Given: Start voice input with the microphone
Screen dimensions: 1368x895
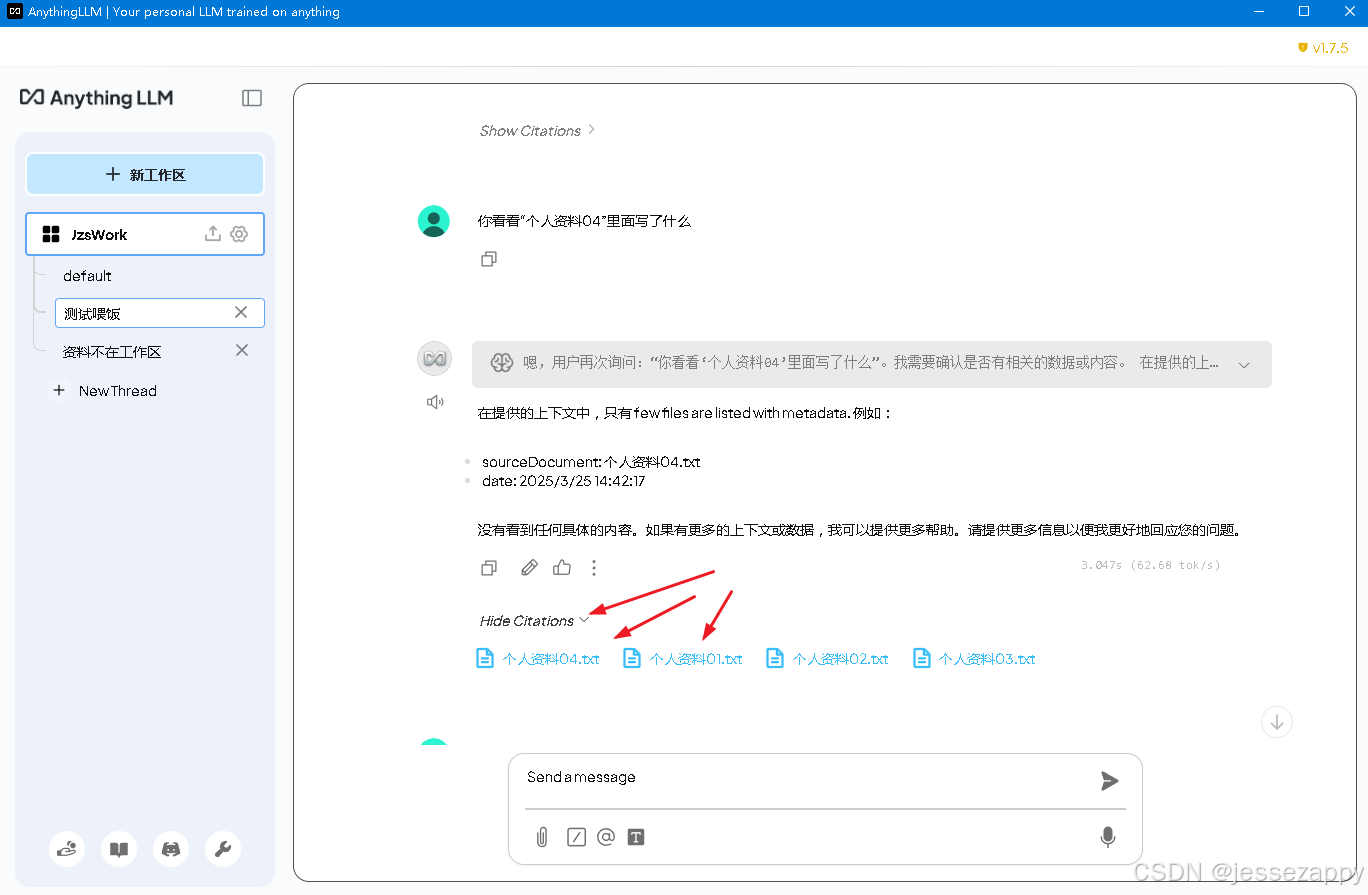Looking at the screenshot, I should pyautogui.click(x=1108, y=837).
